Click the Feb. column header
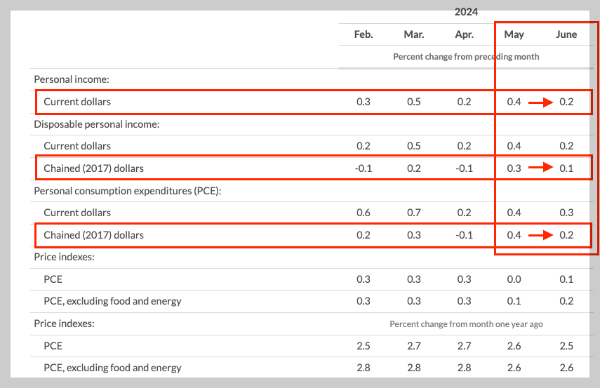 tap(363, 34)
